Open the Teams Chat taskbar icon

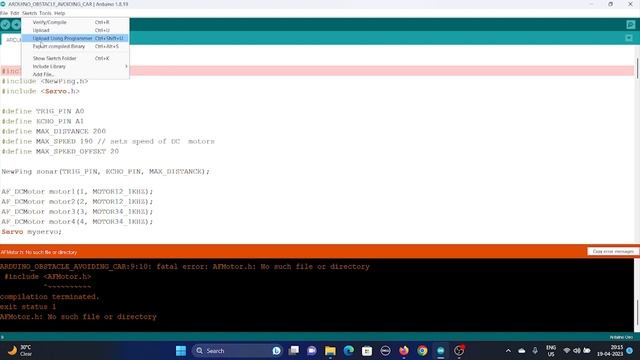[x=312, y=351]
